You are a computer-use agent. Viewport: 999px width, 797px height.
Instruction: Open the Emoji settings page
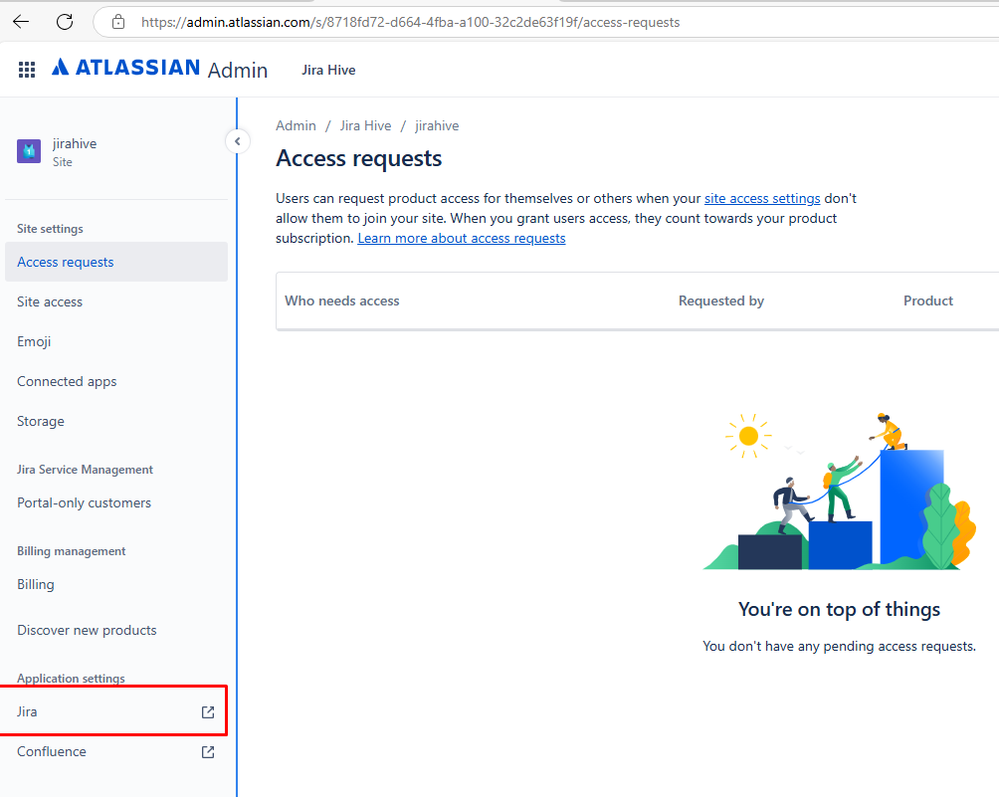coord(33,341)
